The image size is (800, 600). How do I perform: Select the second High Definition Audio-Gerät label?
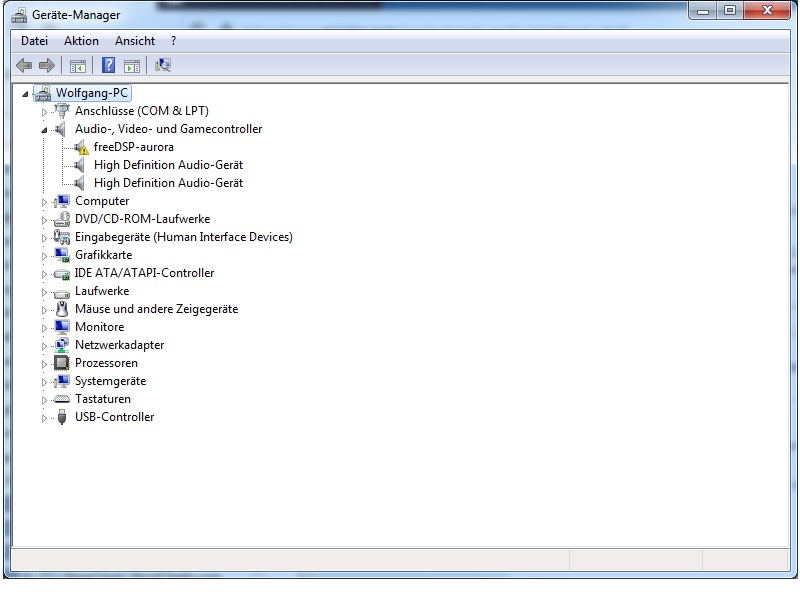168,183
